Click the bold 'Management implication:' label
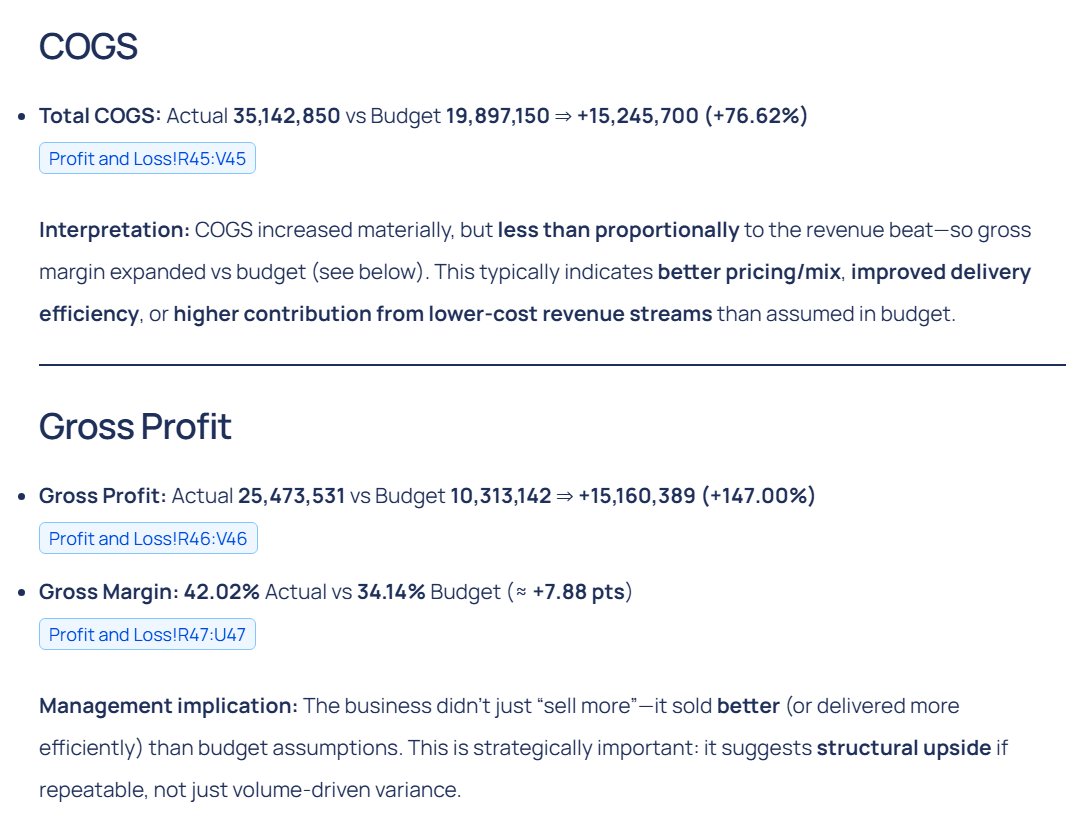 (x=168, y=706)
